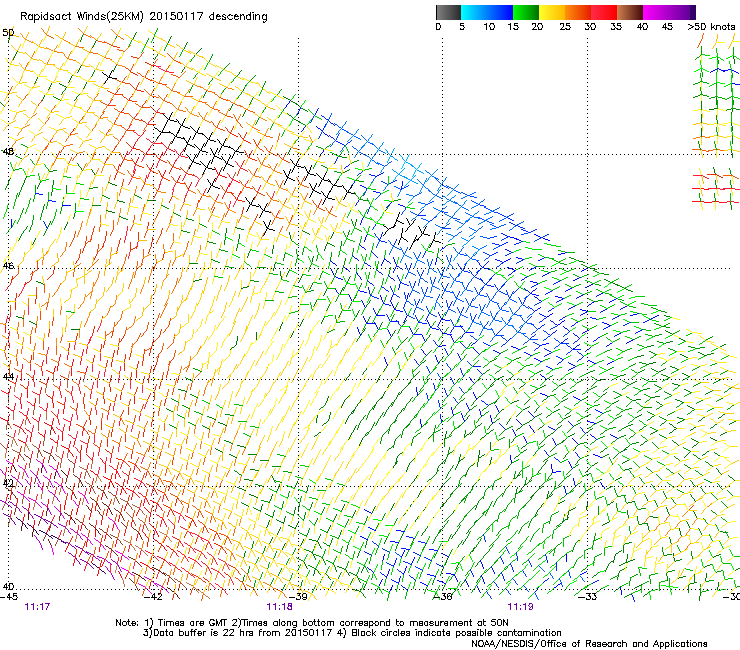Click the cyan-to-blue 5-15 knots legend swatch
740x650 pixels.
click(x=487, y=12)
